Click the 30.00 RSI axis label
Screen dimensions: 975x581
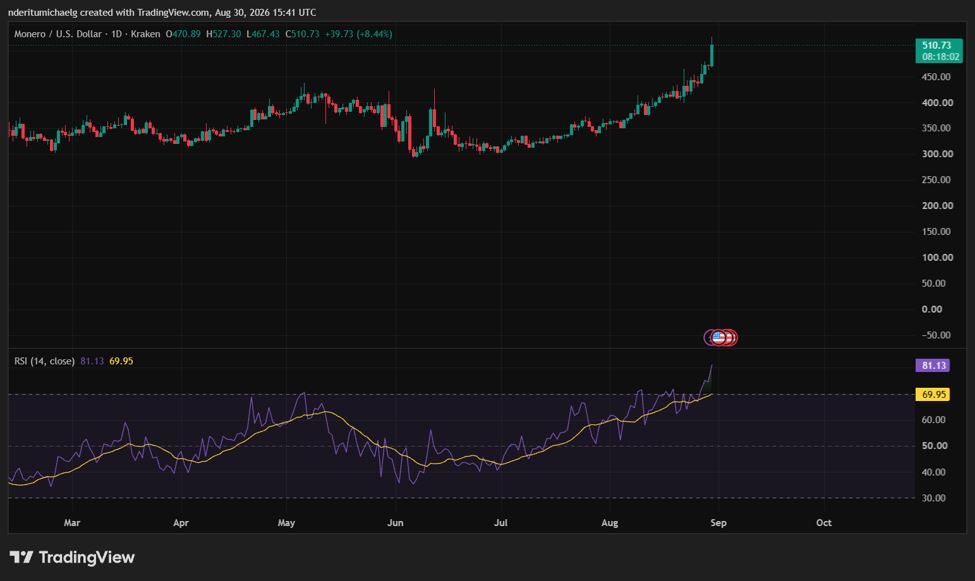pos(933,498)
